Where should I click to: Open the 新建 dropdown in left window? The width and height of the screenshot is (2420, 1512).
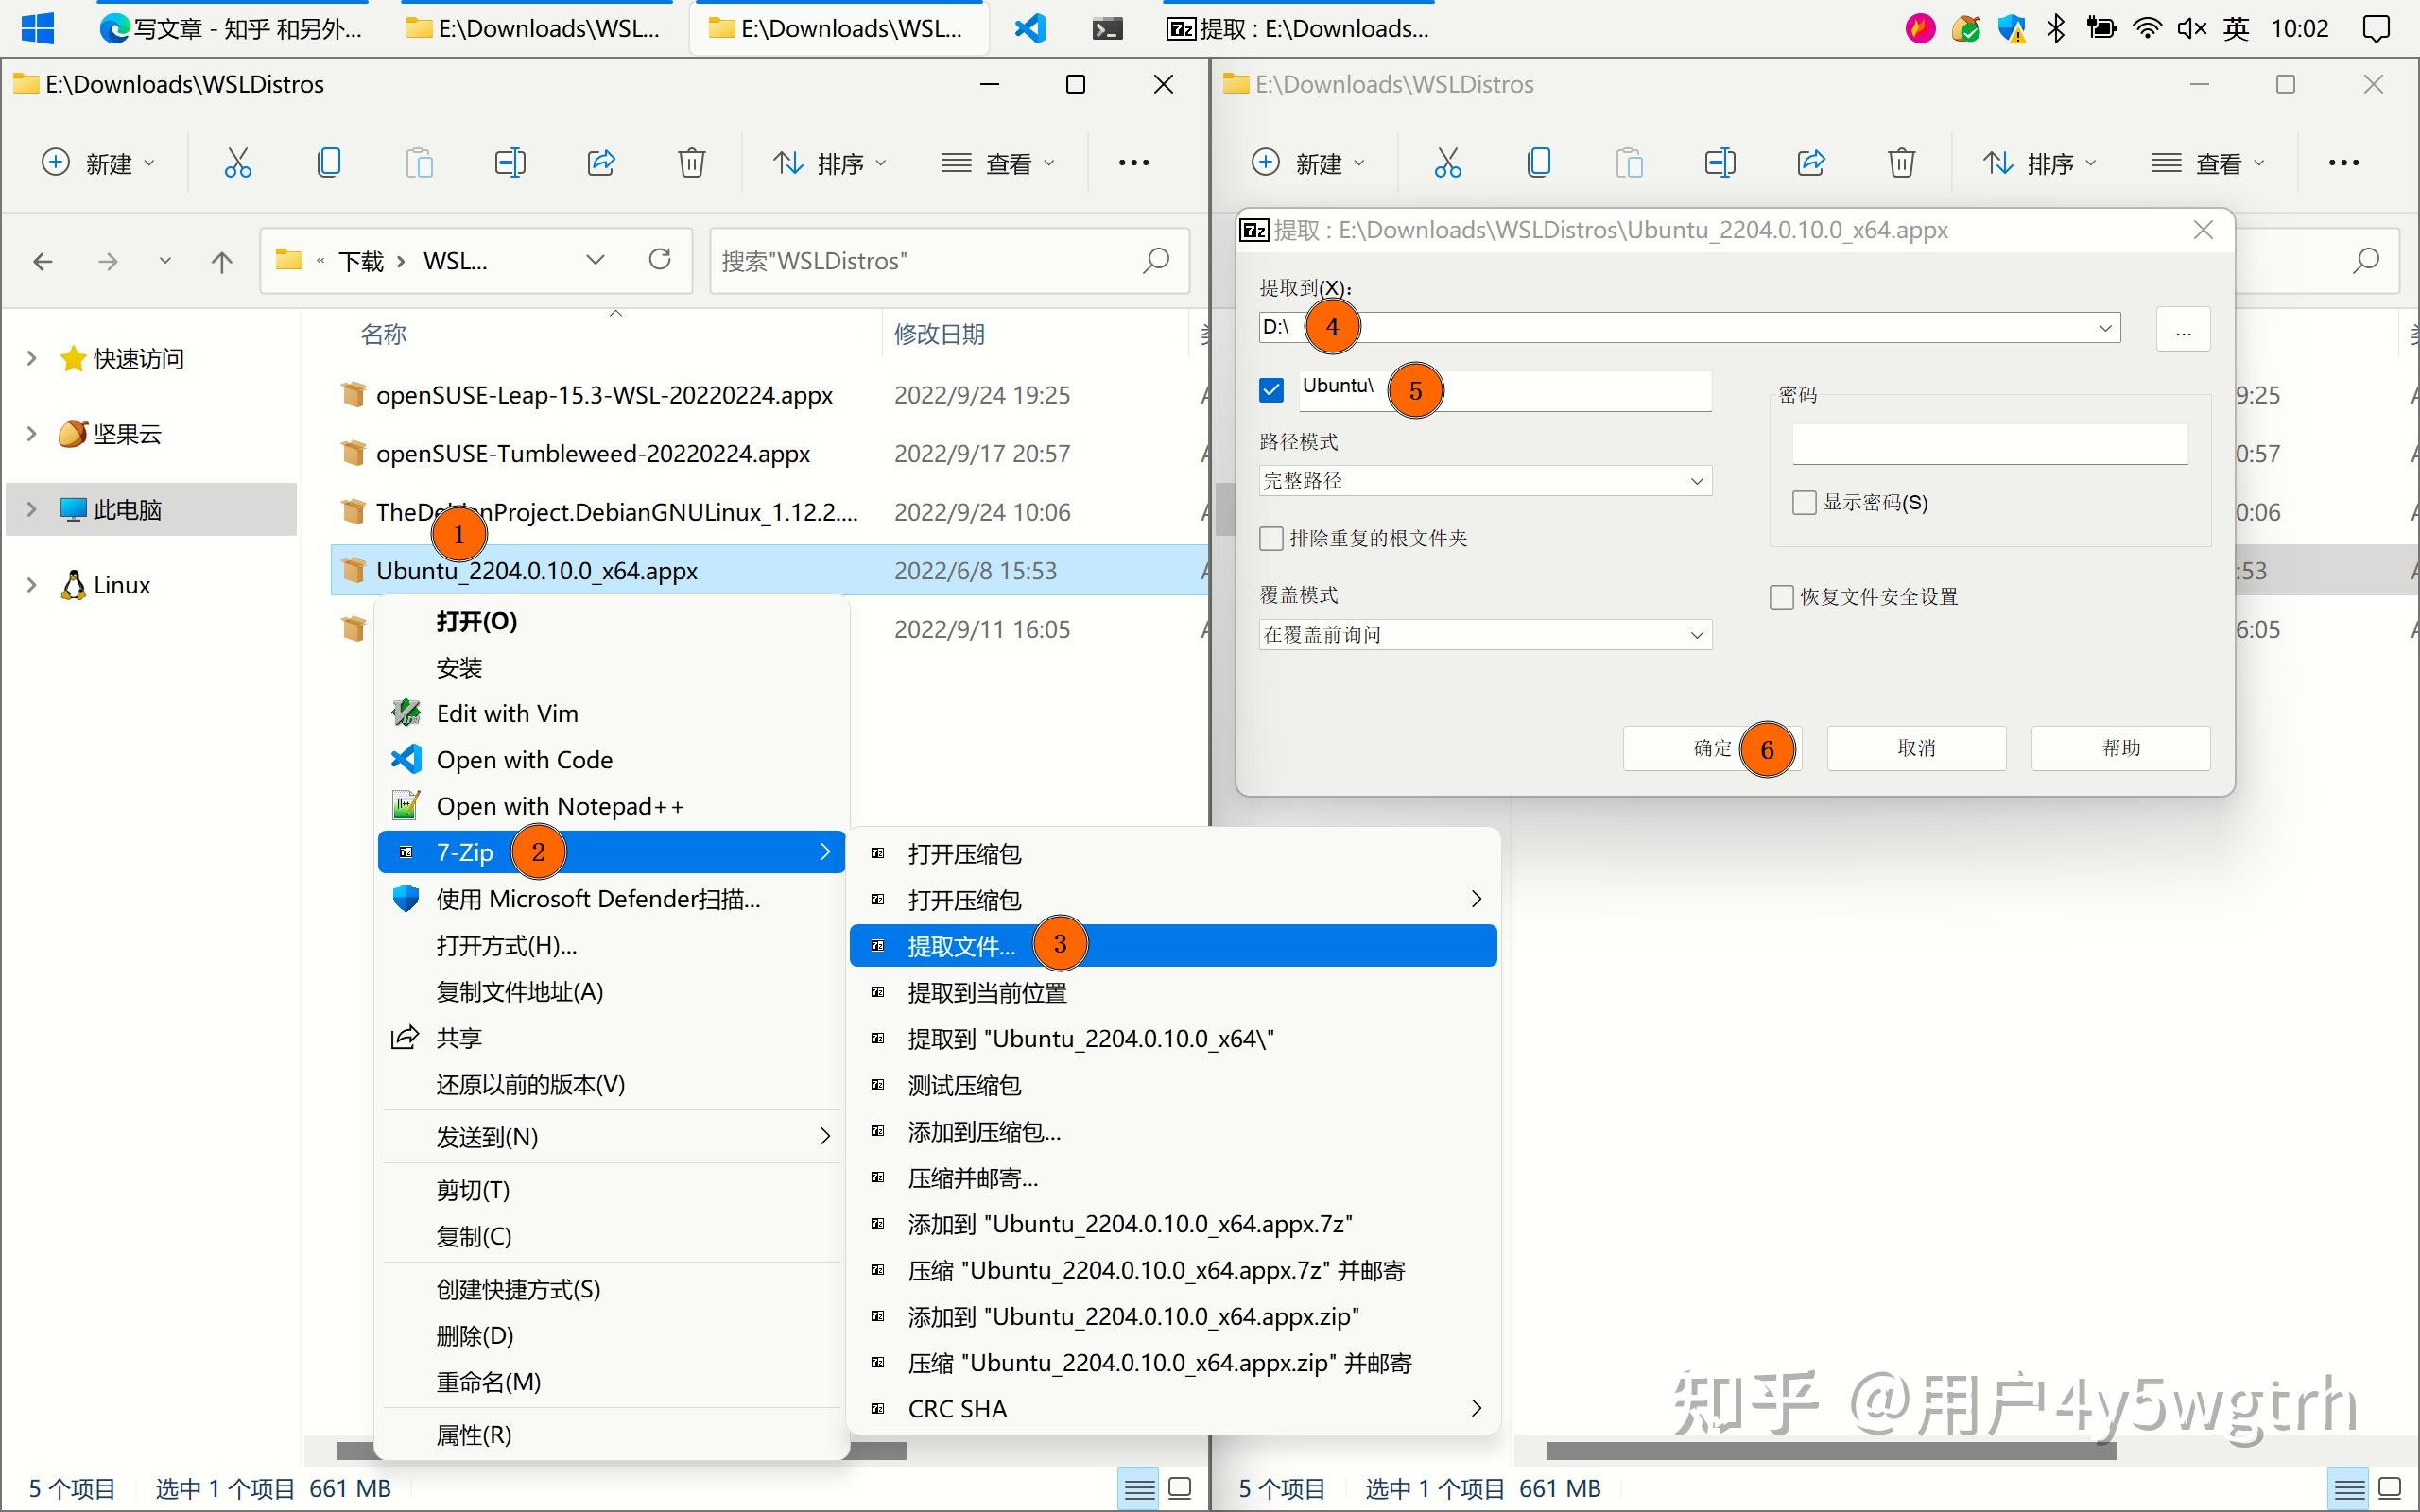(98, 163)
